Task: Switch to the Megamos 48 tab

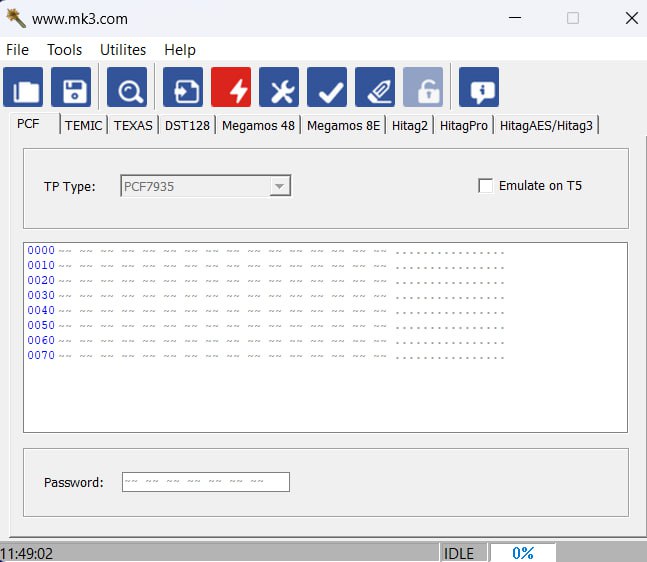Action: click(x=258, y=125)
